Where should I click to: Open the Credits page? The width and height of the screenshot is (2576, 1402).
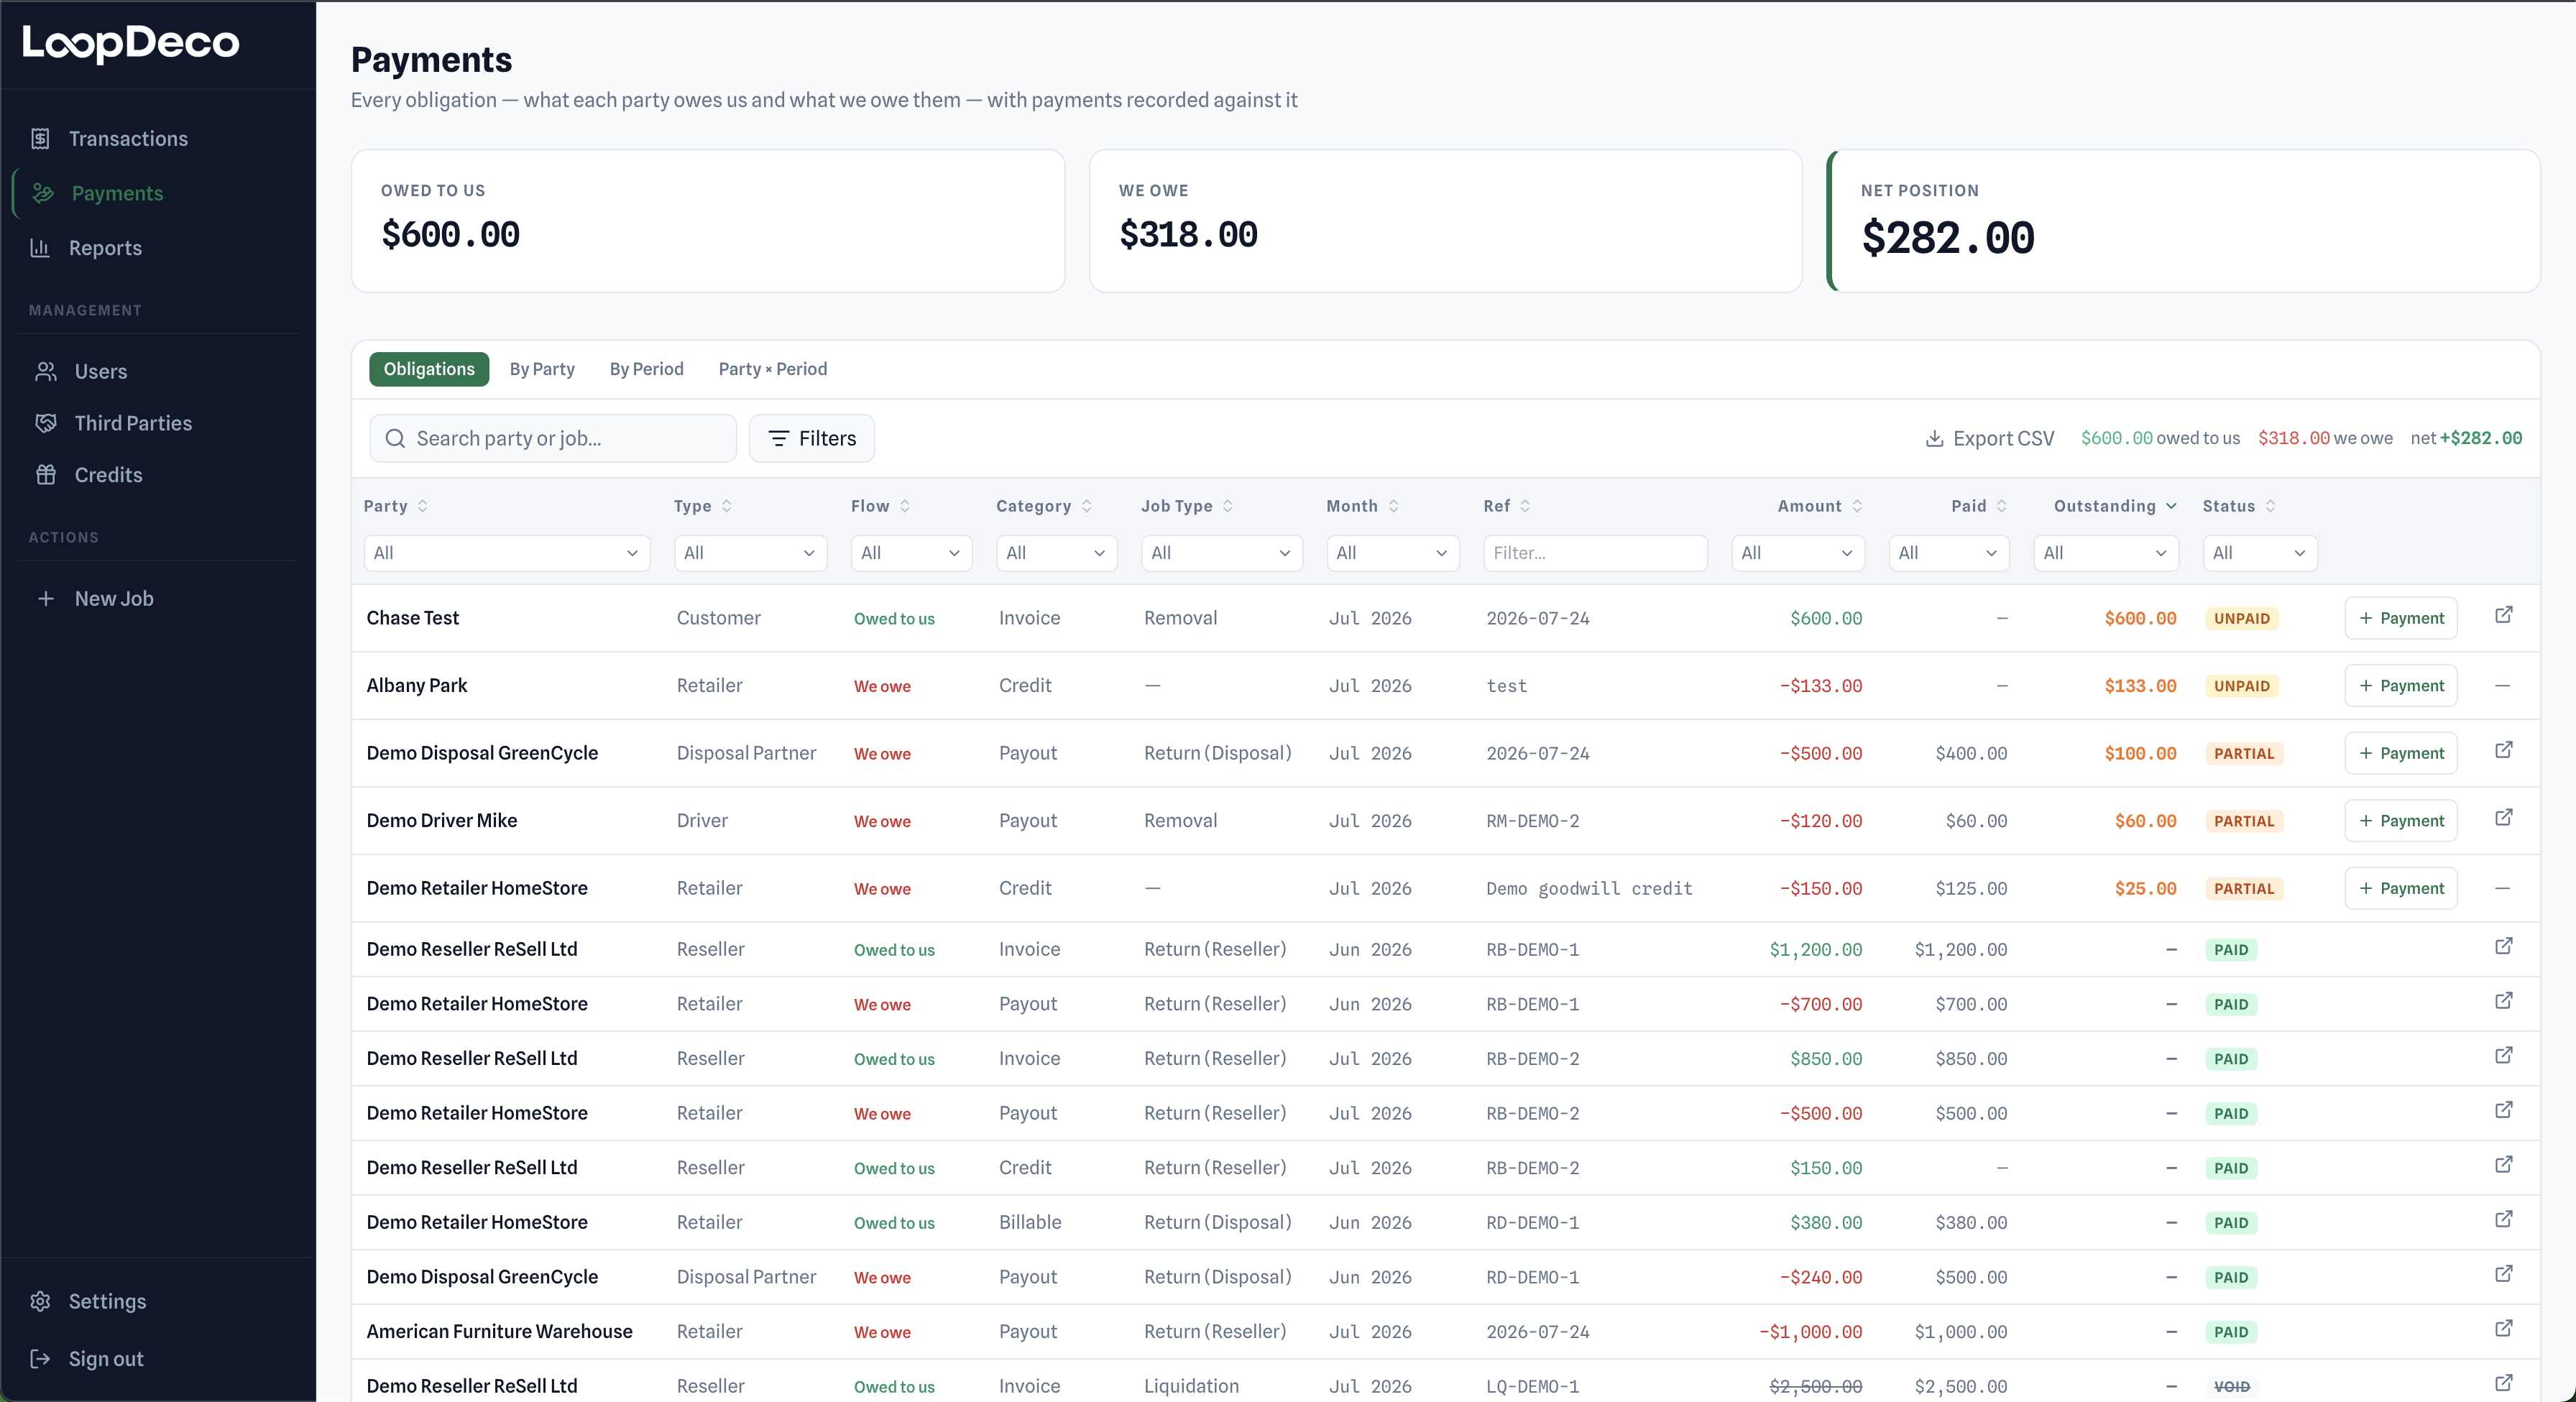pyautogui.click(x=108, y=475)
